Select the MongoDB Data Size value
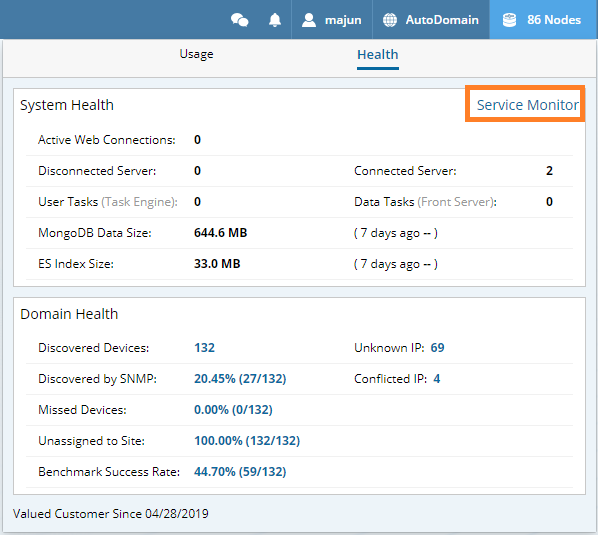The width and height of the screenshot is (598, 535). pyautogui.click(x=220, y=233)
